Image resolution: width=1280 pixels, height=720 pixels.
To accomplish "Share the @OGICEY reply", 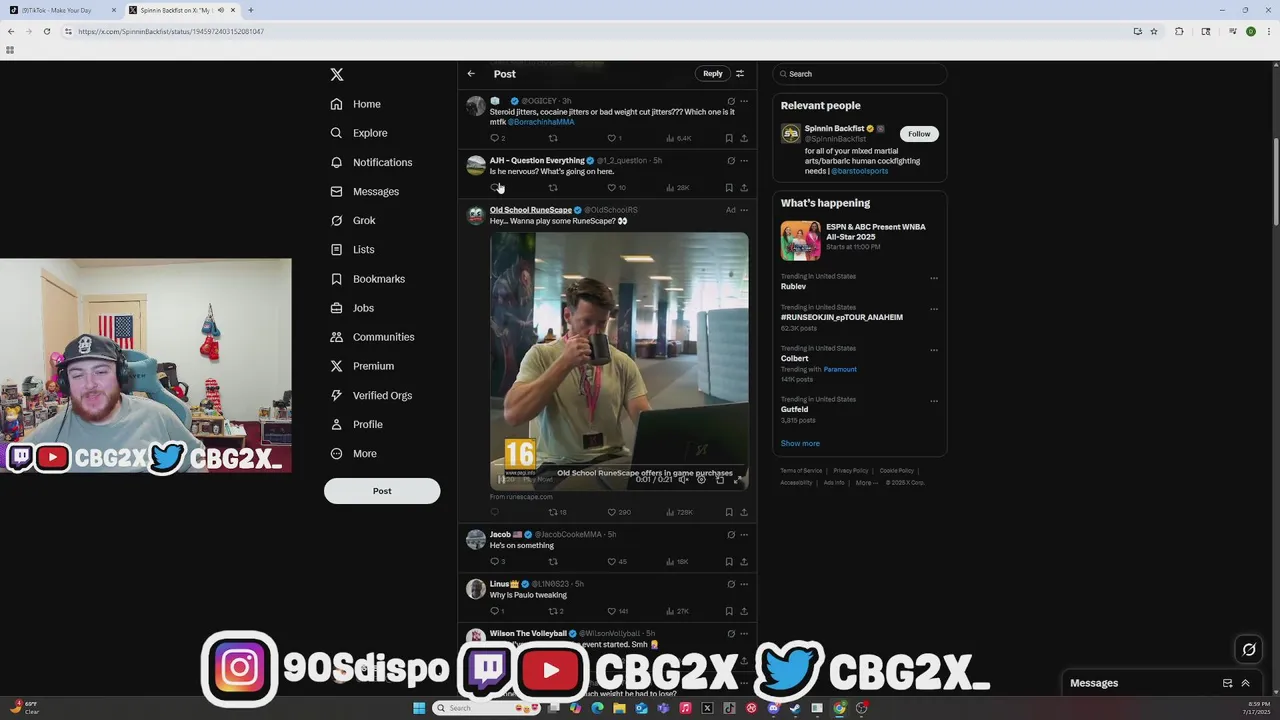I will coord(744,138).
